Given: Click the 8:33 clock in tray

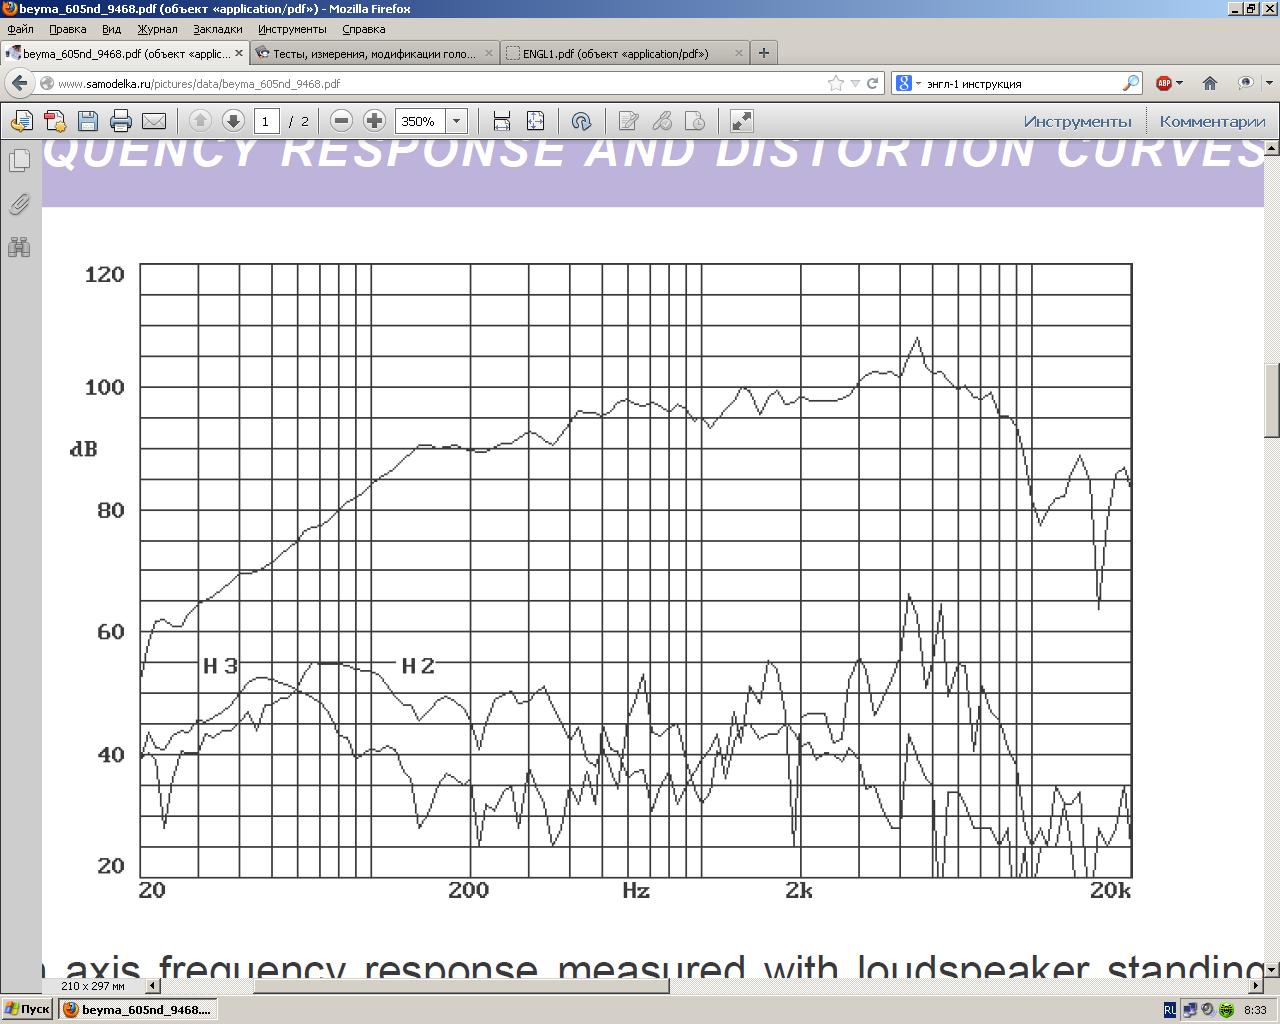Looking at the screenshot, I should [x=1255, y=1010].
